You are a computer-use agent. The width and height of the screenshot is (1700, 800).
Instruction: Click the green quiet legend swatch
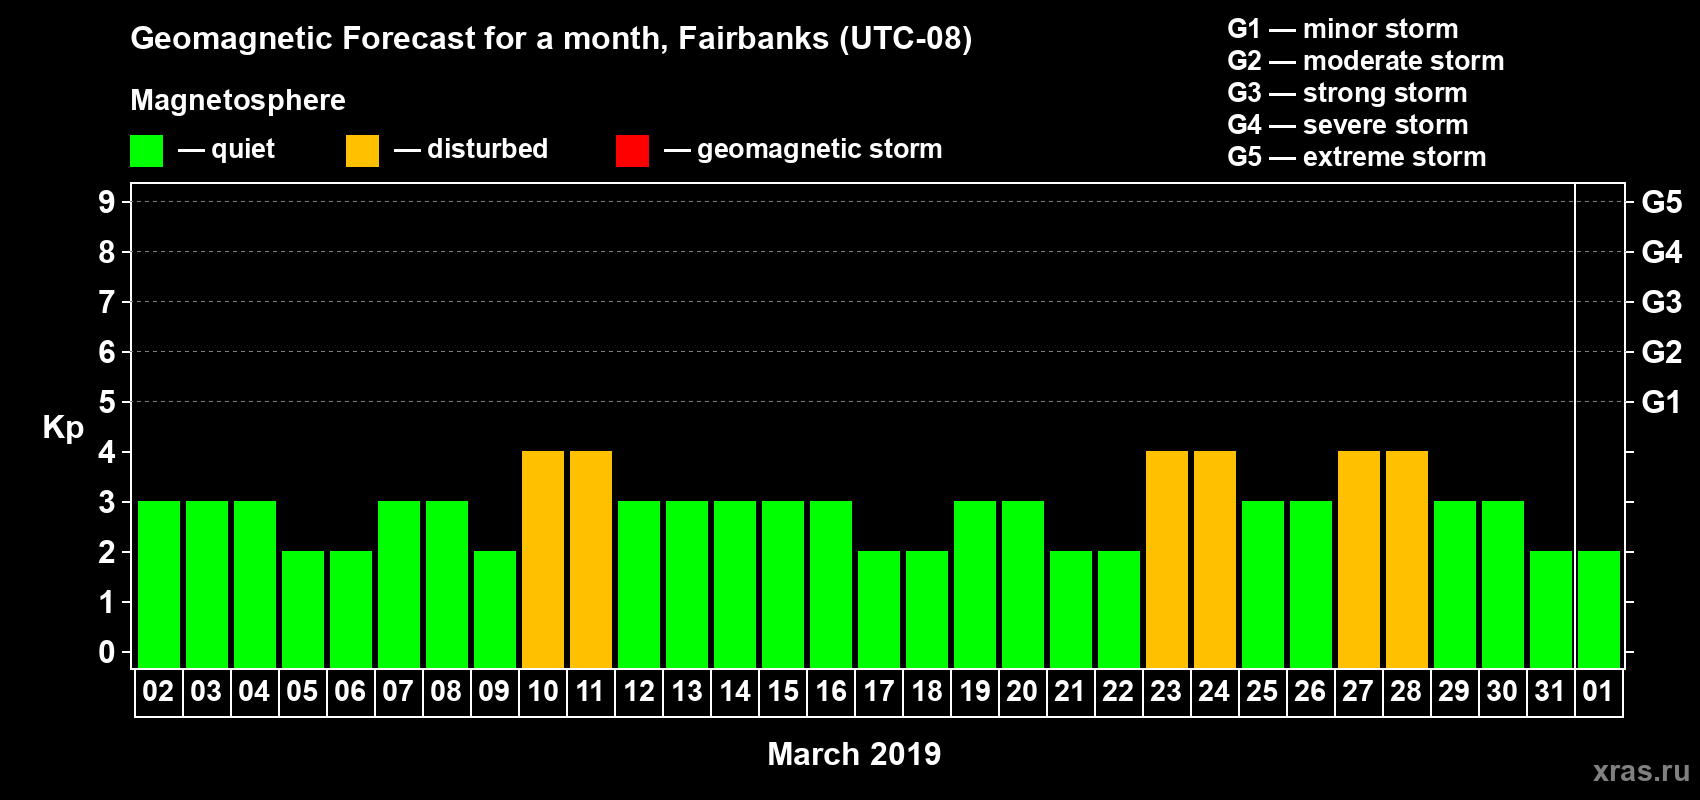pyautogui.click(x=147, y=151)
